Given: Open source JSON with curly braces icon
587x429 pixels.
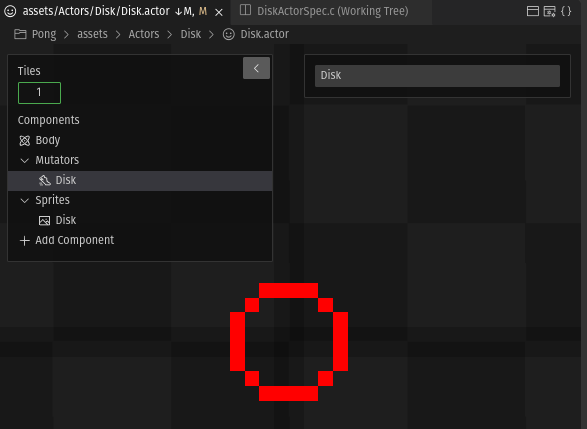Looking at the screenshot, I should [x=566, y=11].
